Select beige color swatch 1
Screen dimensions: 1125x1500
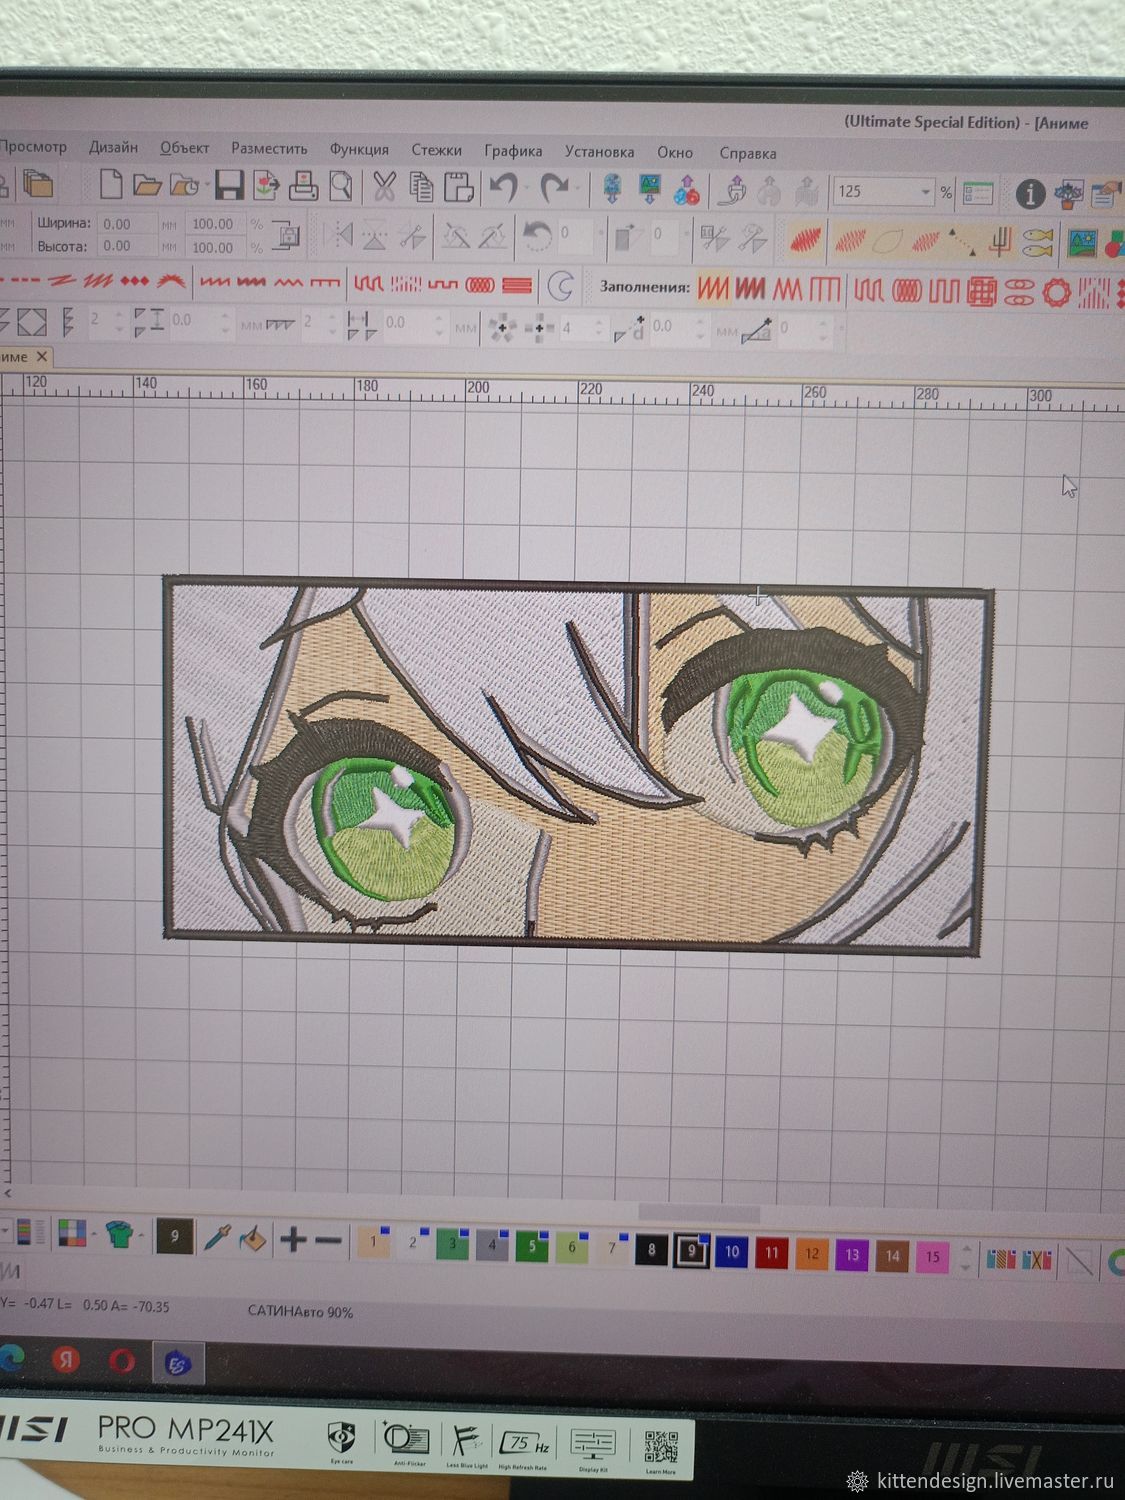pyautogui.click(x=374, y=1243)
